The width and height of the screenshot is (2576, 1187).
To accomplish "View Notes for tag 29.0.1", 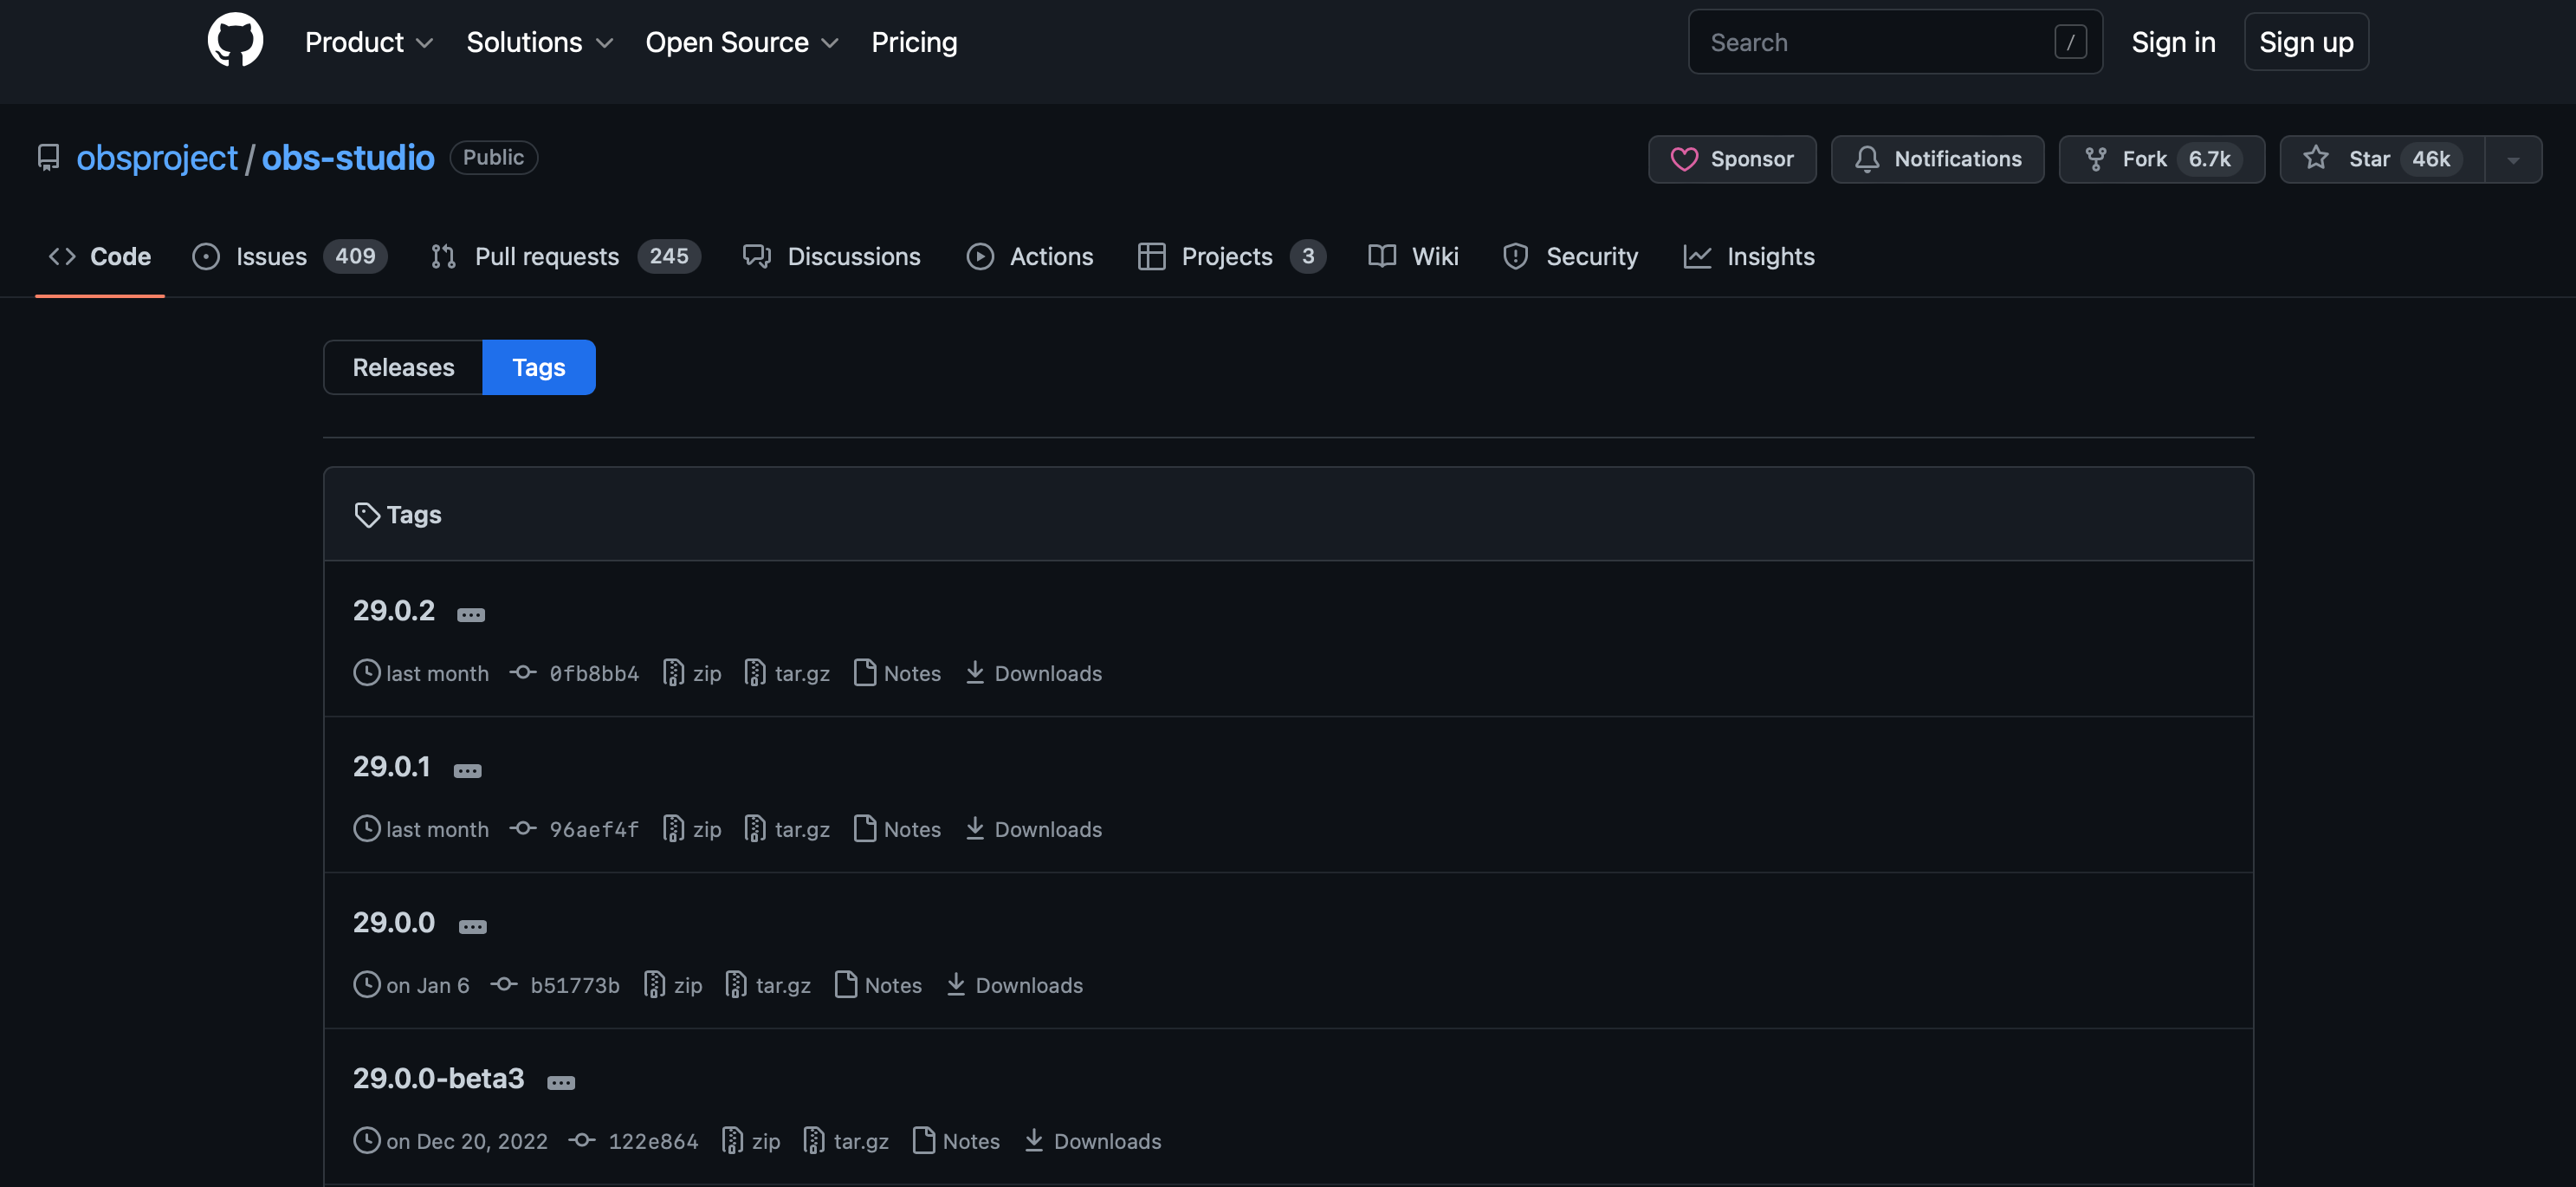I will 898,829.
